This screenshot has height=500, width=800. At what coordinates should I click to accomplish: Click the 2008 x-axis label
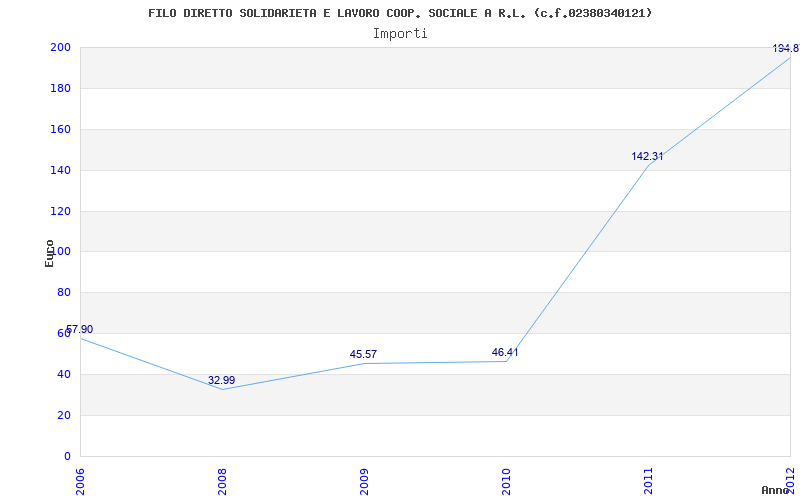tap(222, 482)
